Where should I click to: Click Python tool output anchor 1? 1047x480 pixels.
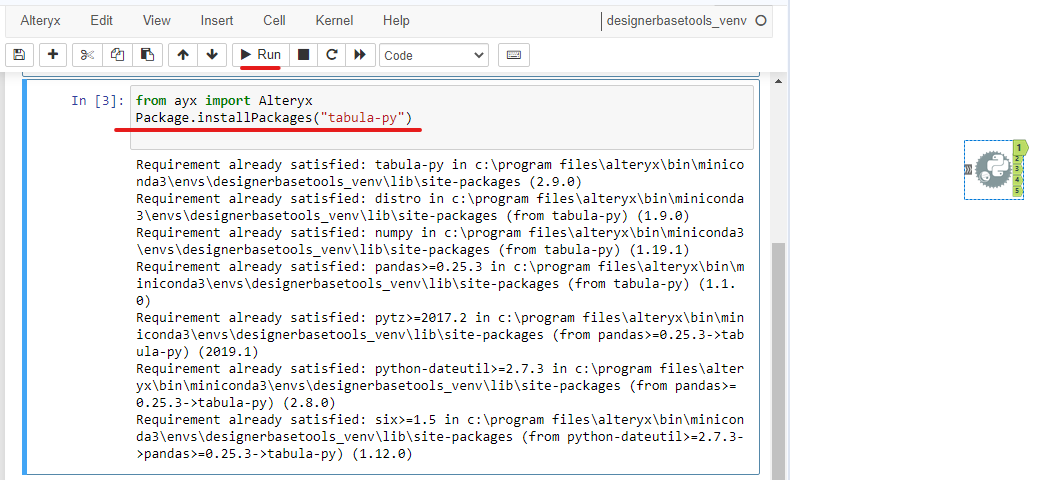pyautogui.click(x=1020, y=148)
